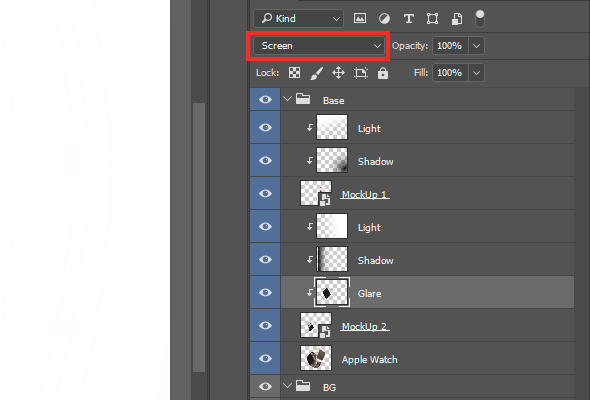Hide the Apple Watch layer
This screenshot has height=400, width=590.
coord(265,358)
